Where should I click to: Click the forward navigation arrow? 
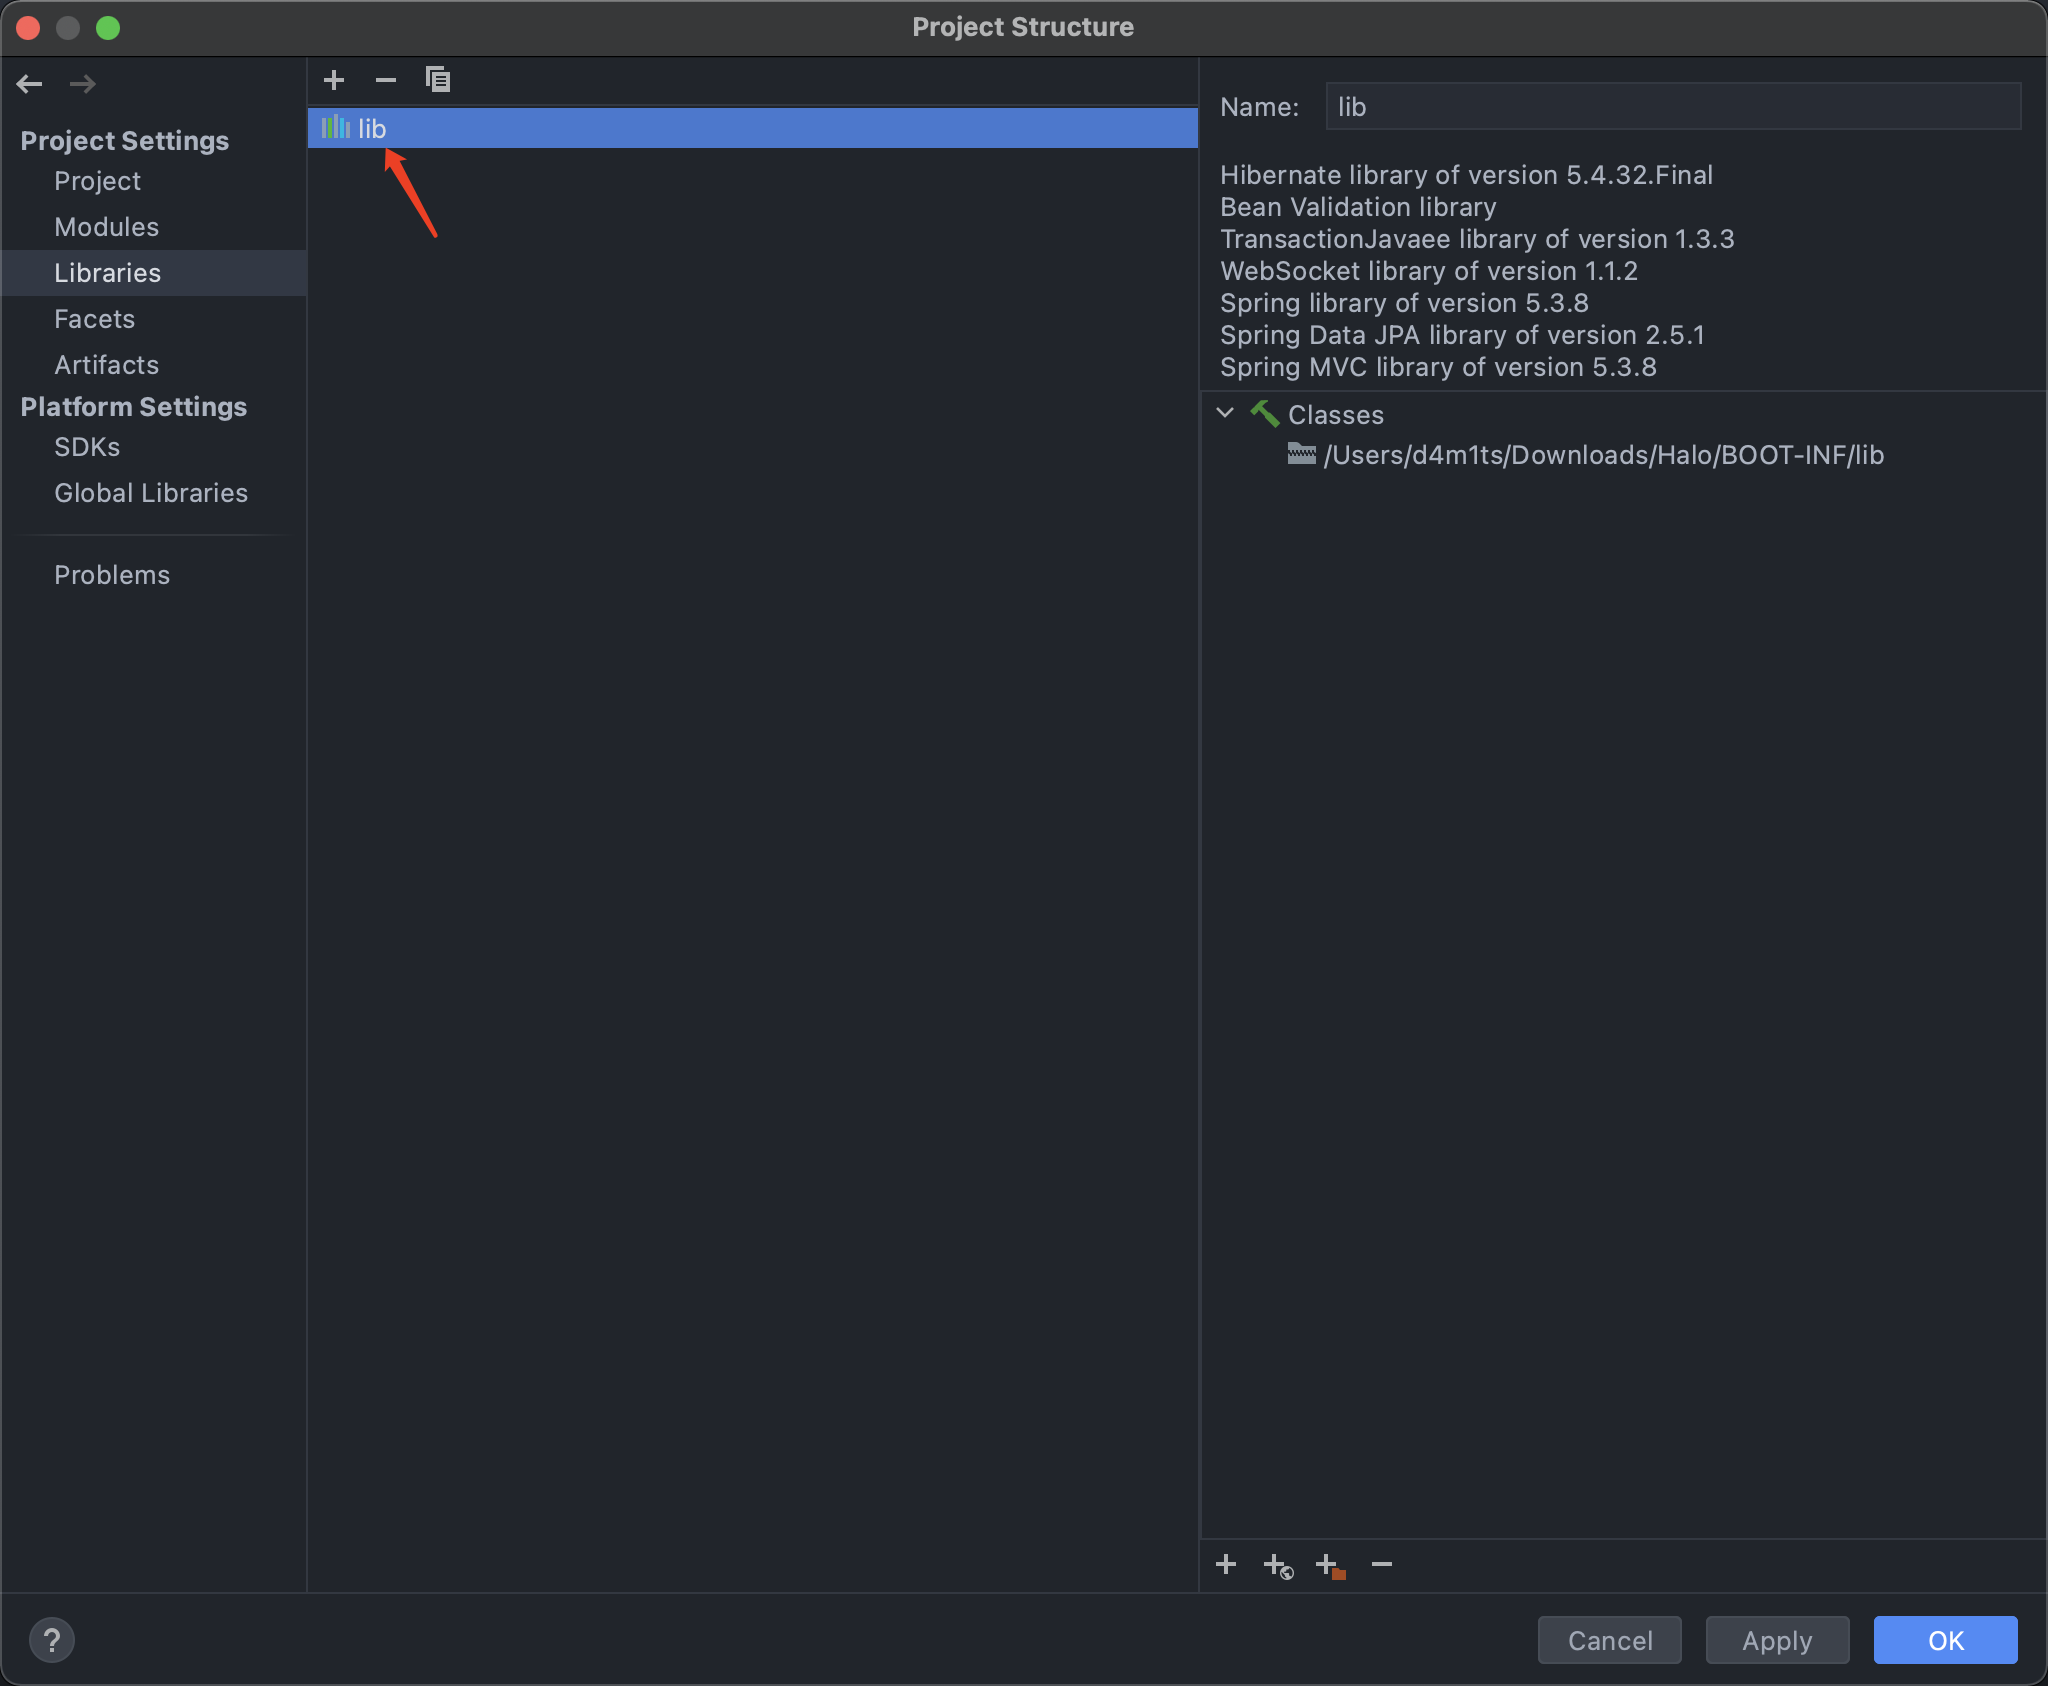[x=83, y=84]
